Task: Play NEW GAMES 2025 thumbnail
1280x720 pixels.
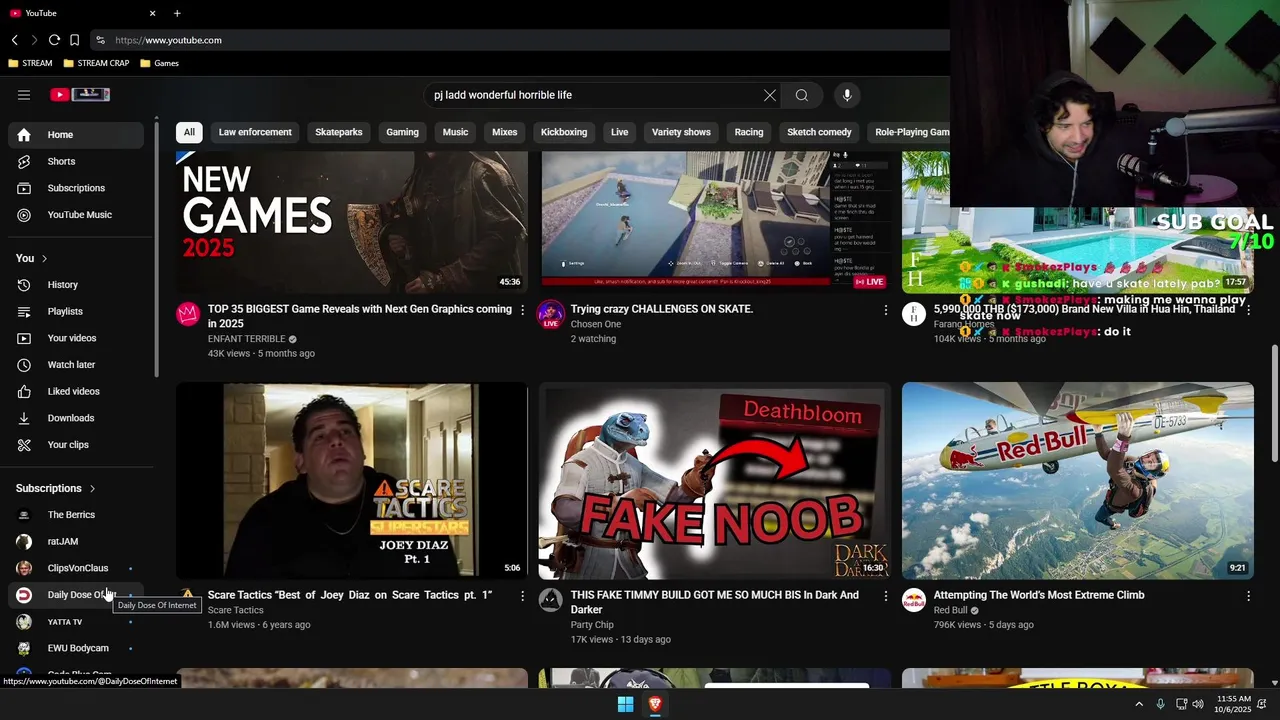Action: click(352, 222)
